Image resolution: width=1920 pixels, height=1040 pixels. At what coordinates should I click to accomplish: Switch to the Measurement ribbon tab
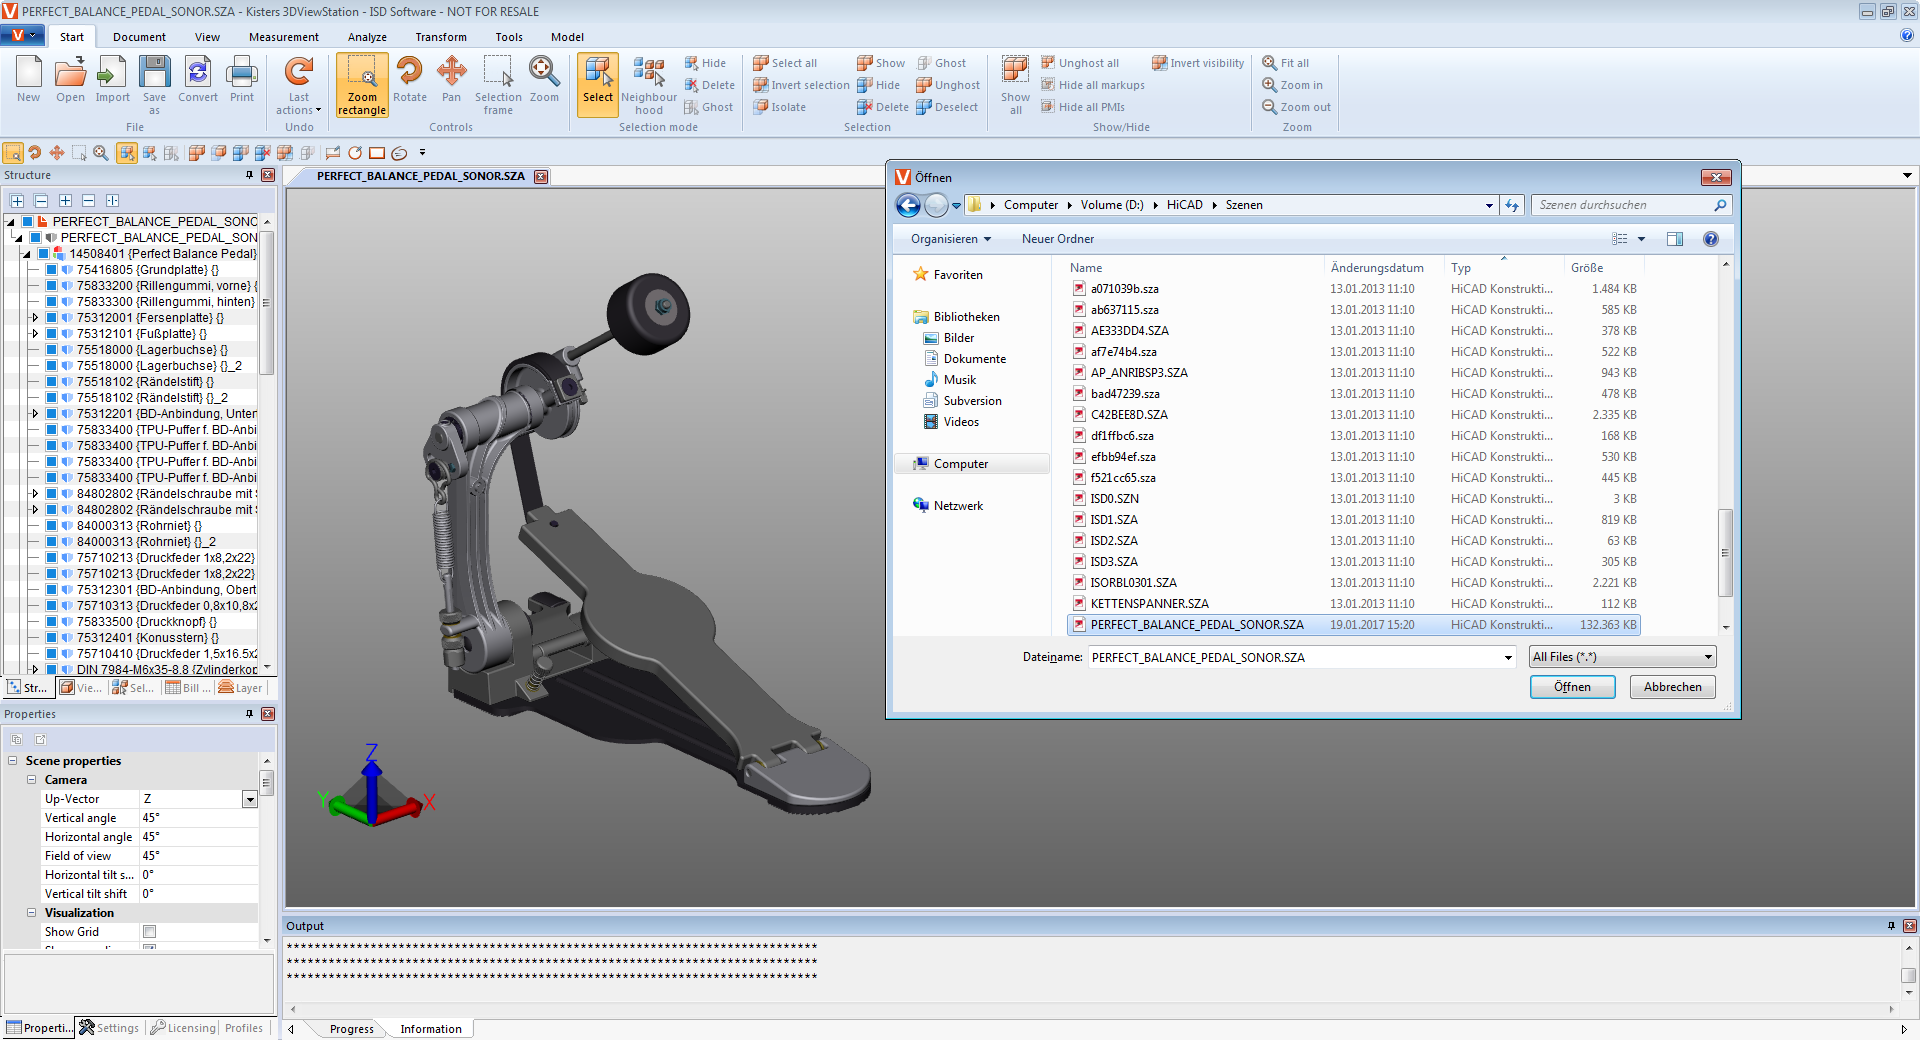pos(284,37)
